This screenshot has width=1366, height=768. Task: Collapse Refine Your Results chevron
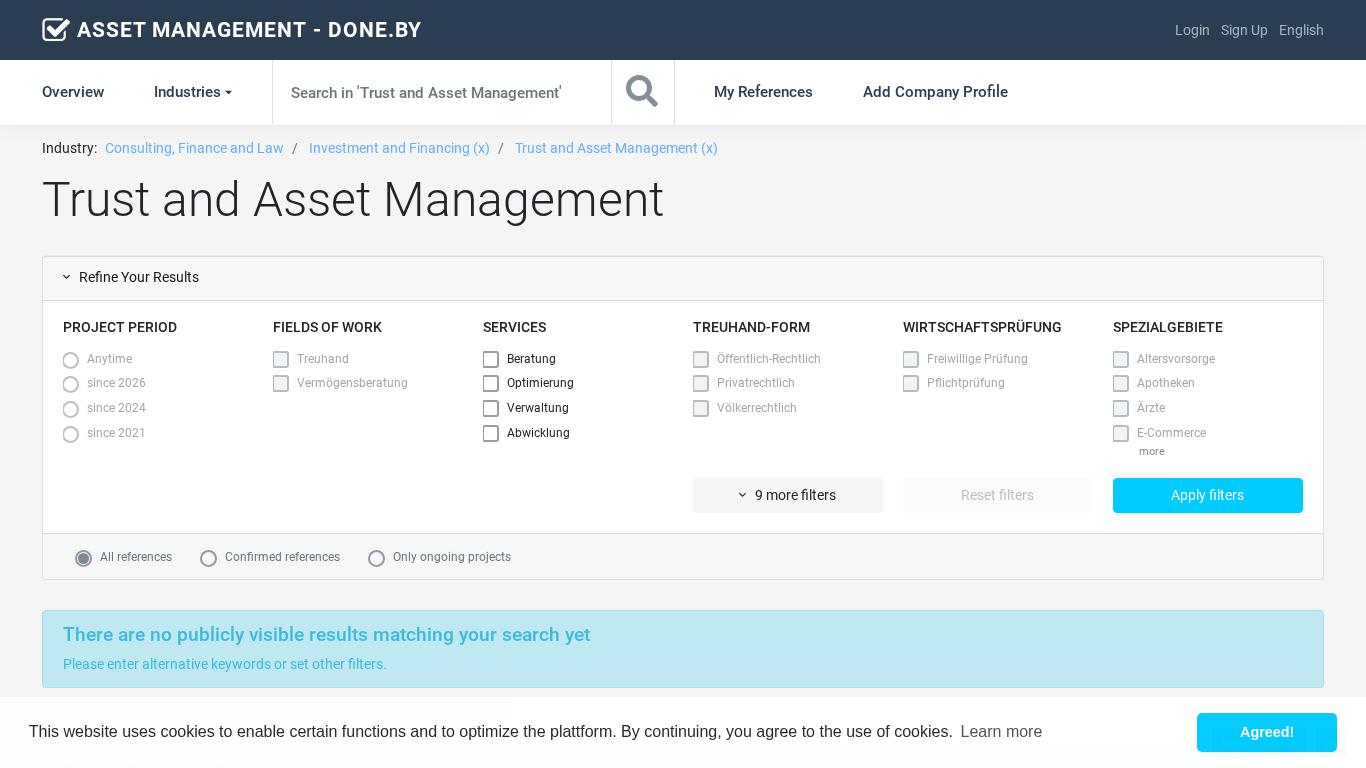(x=67, y=278)
